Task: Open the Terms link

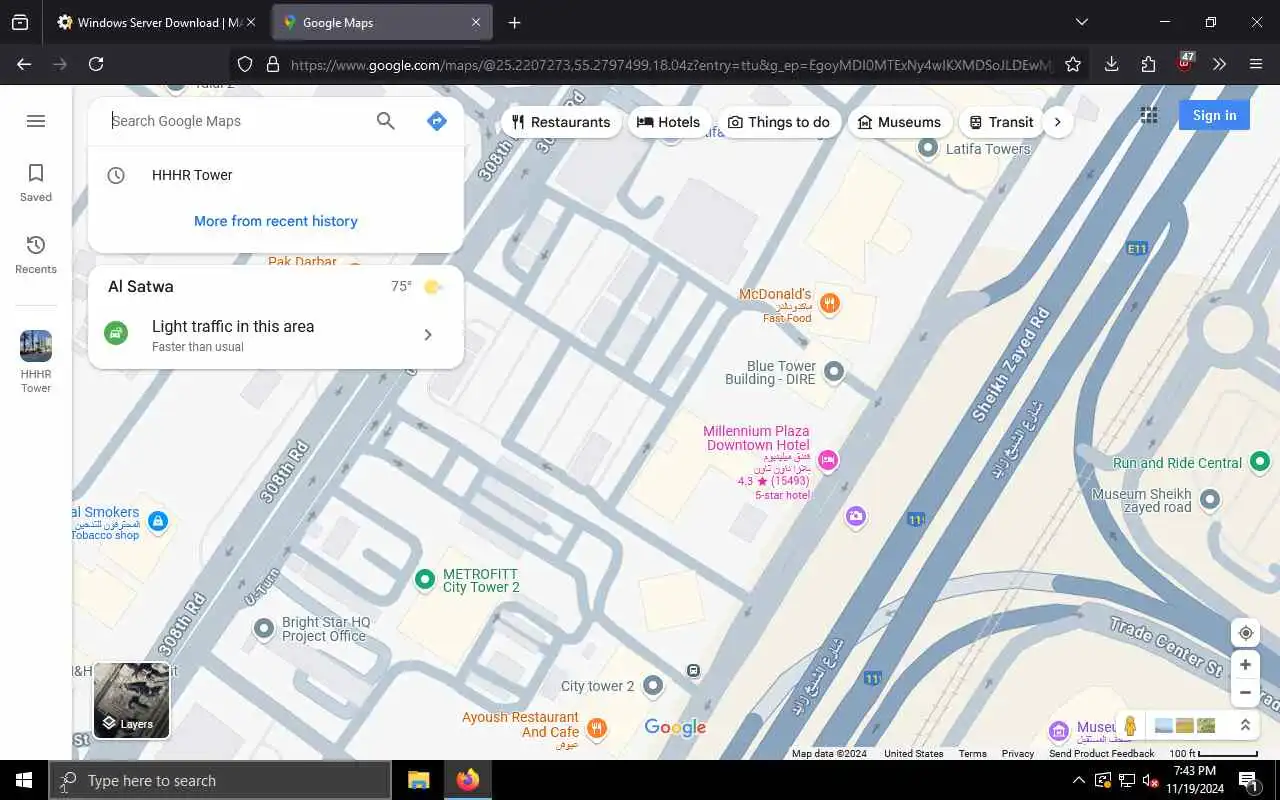Action: (x=972, y=754)
